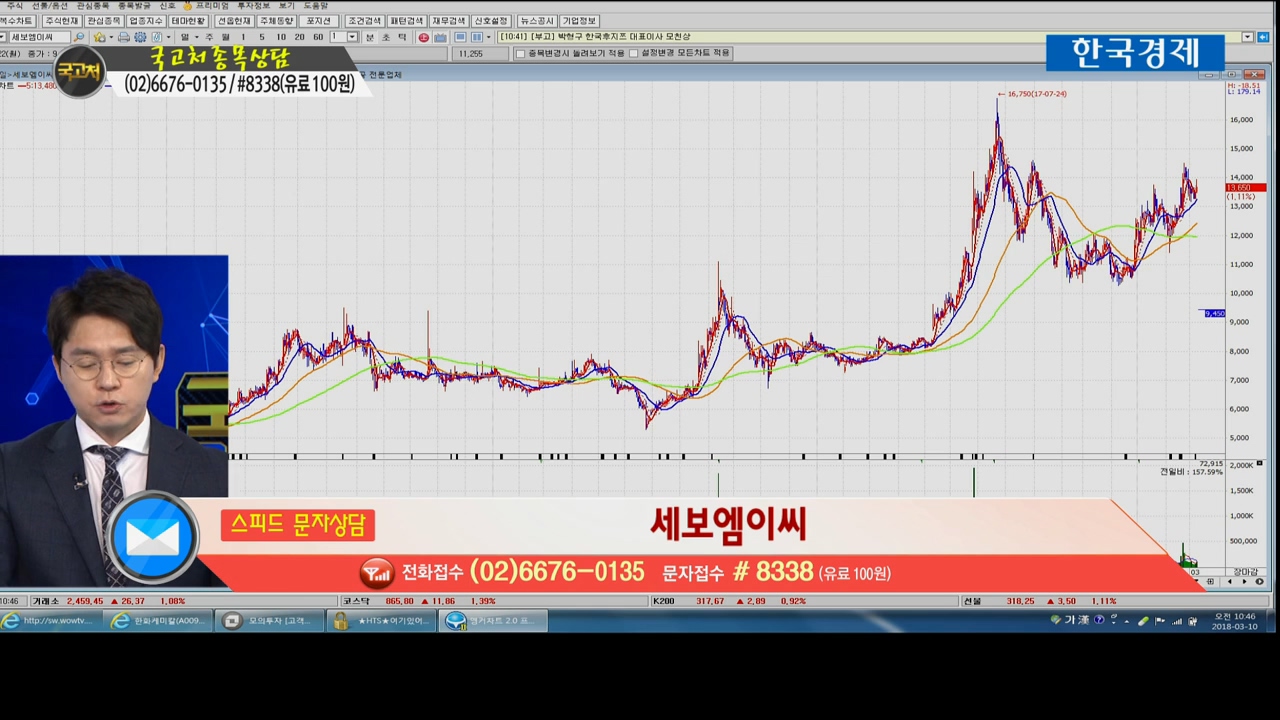Screen dimensions: 1280x720
Task: Click the 기업정보 button
Action: pyautogui.click(x=579, y=21)
